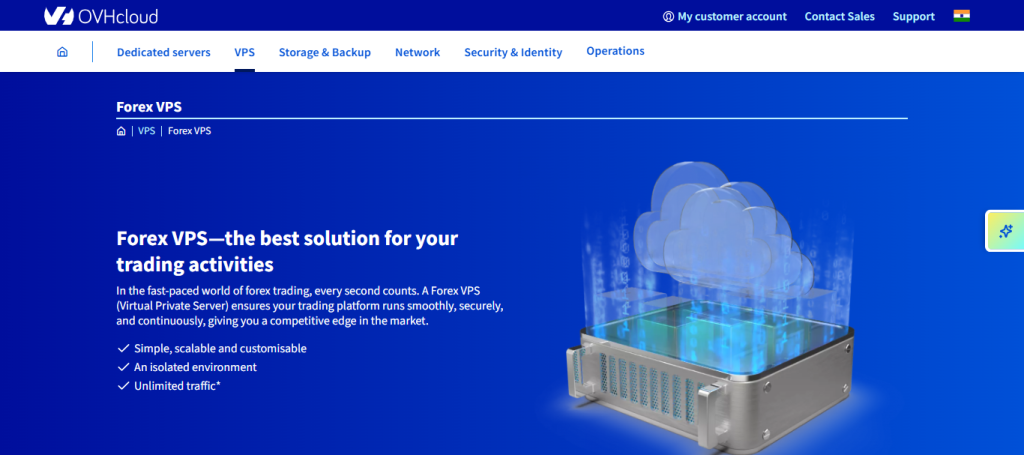Click the paragraph about fast-paced forex trading
Image resolution: width=1024 pixels, height=455 pixels.
tap(310, 306)
